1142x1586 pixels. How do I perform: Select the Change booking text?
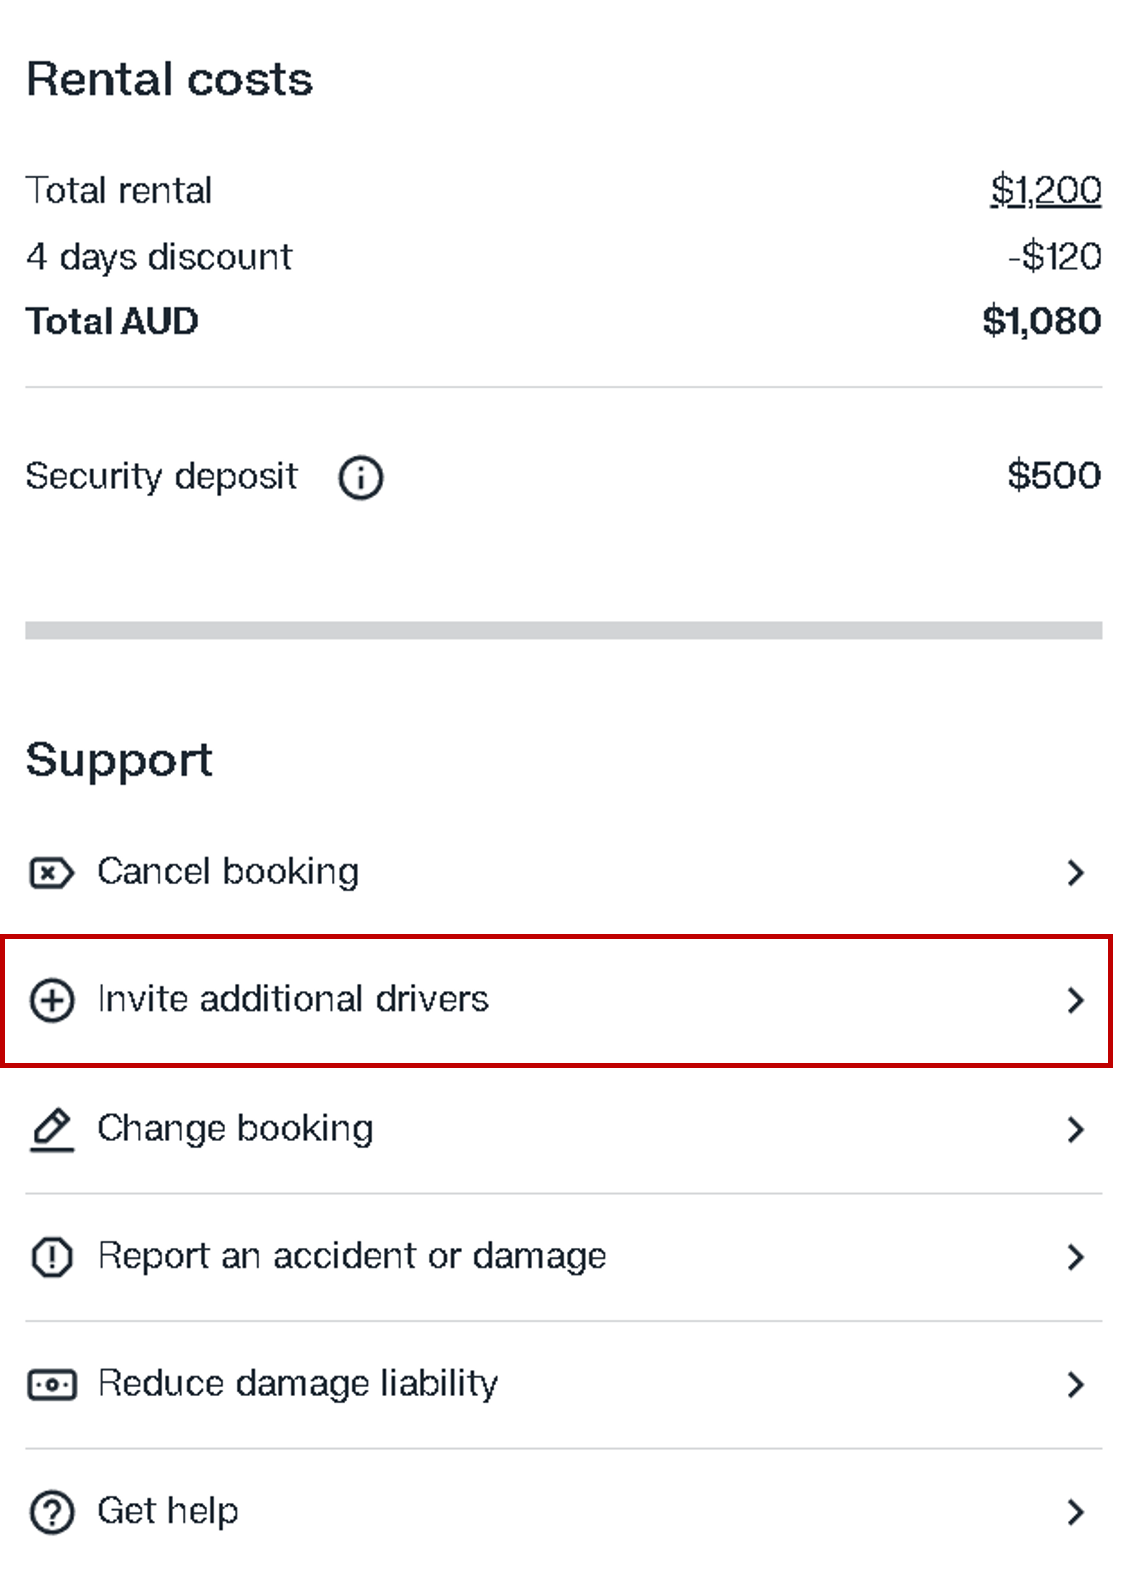235,1128
